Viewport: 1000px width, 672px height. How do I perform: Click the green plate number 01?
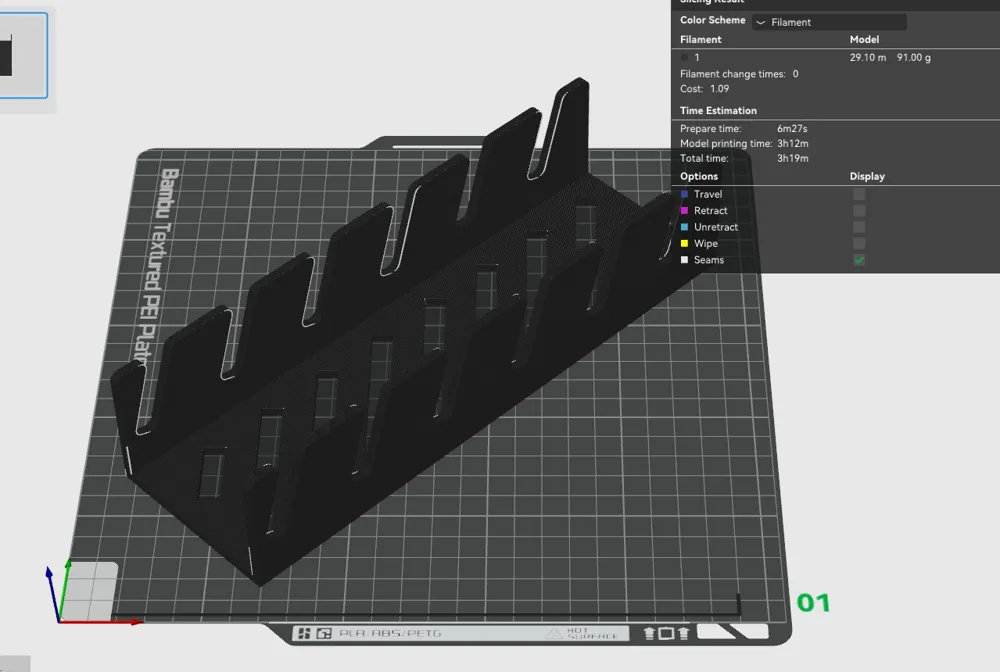tap(813, 603)
